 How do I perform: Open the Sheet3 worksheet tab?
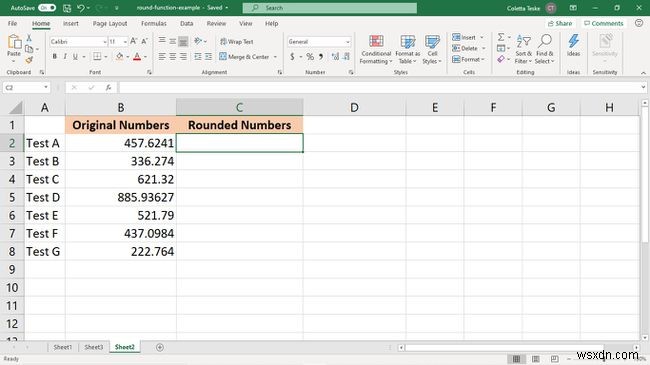tap(94, 347)
